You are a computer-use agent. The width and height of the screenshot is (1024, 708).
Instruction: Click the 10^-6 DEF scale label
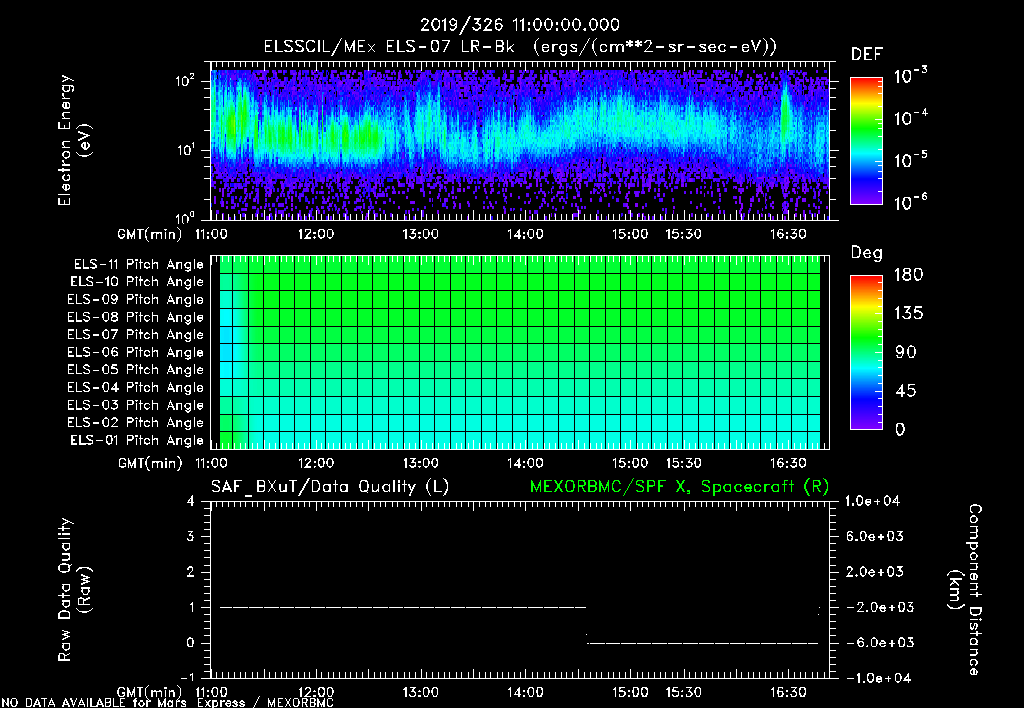[x=910, y=202]
